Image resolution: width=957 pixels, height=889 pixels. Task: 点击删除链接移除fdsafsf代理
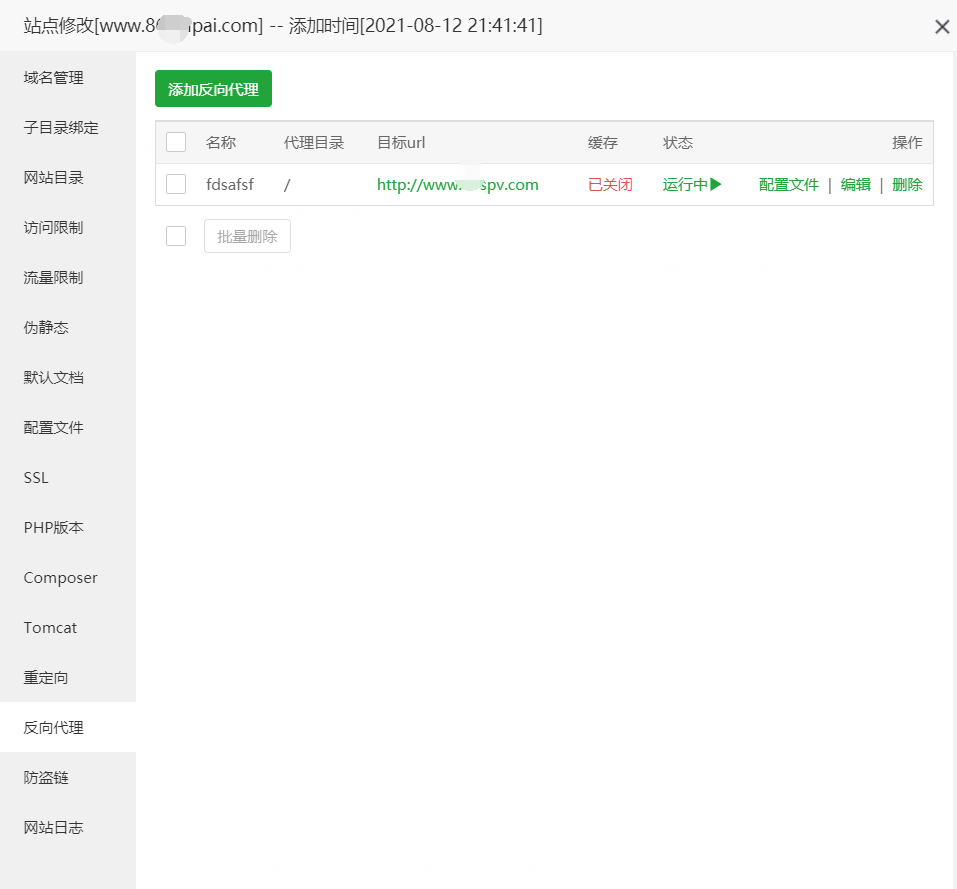[906, 184]
